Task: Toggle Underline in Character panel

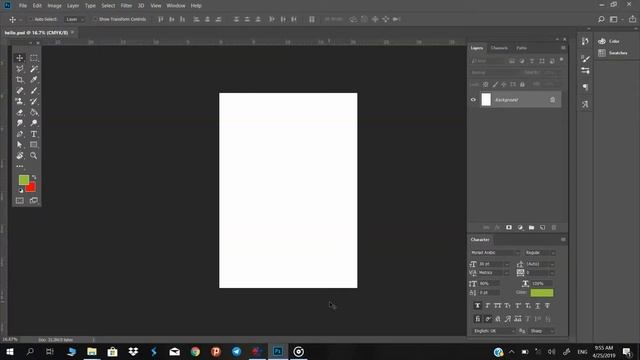Action: 538,305
